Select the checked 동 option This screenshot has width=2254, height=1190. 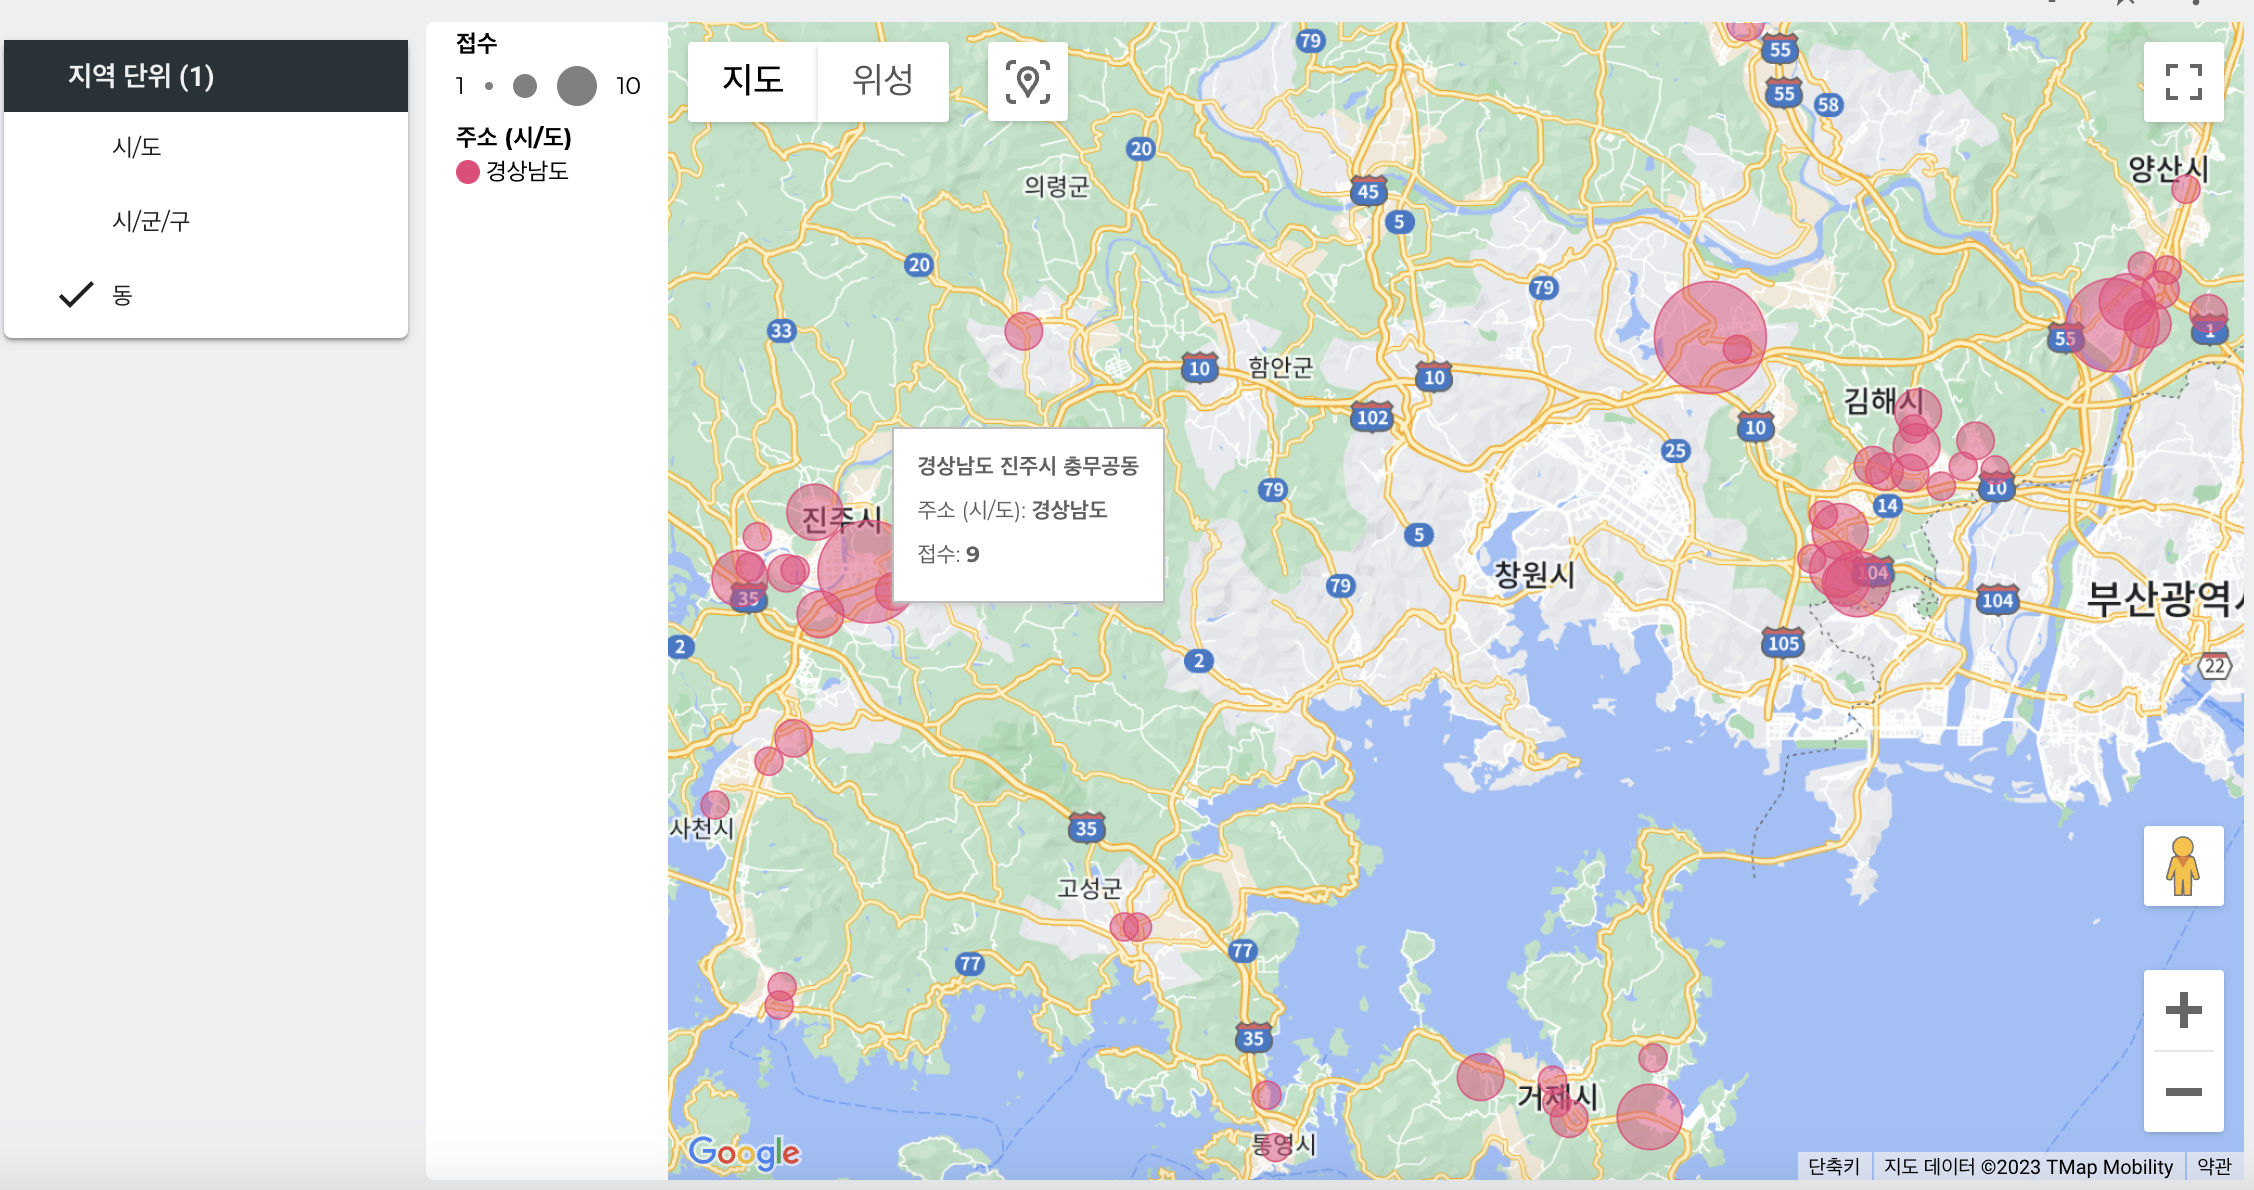pos(122,295)
